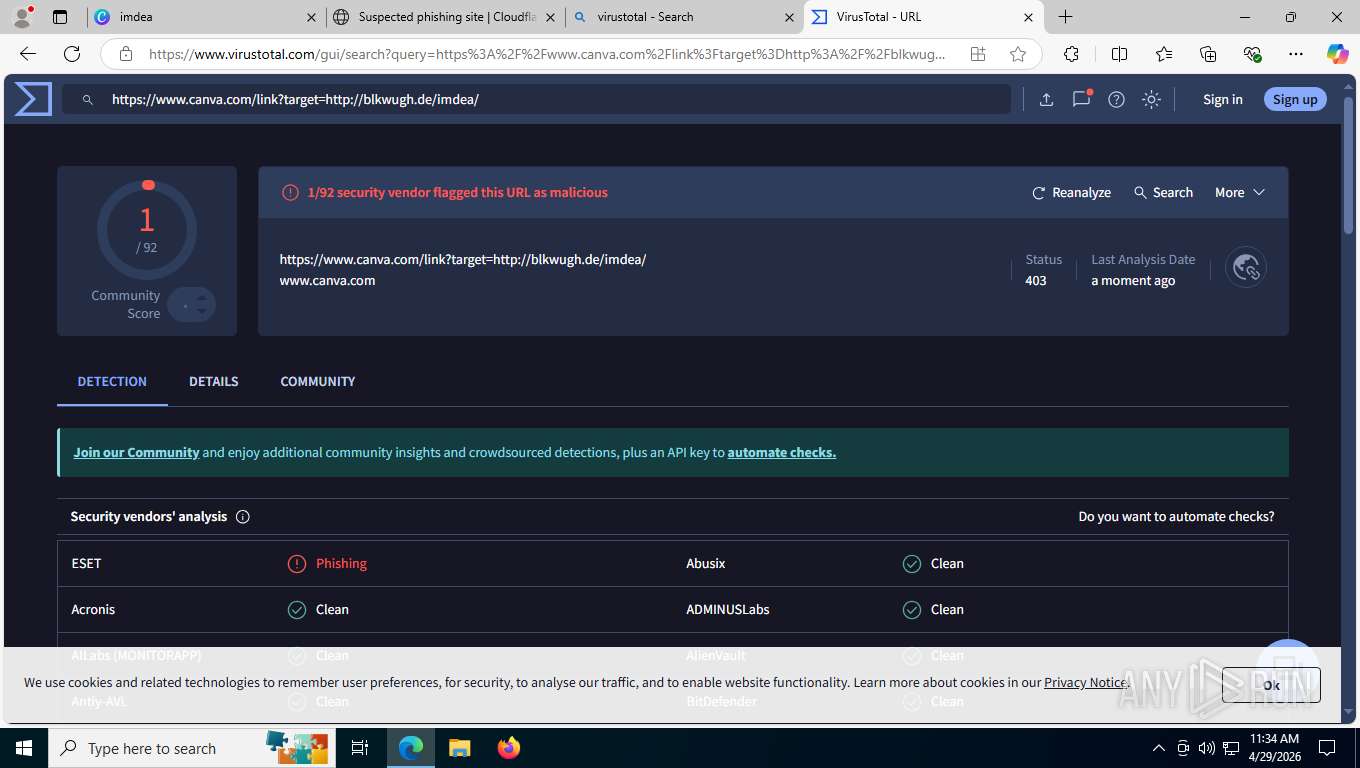
Task: Click the browser address bar
Action: (547, 54)
